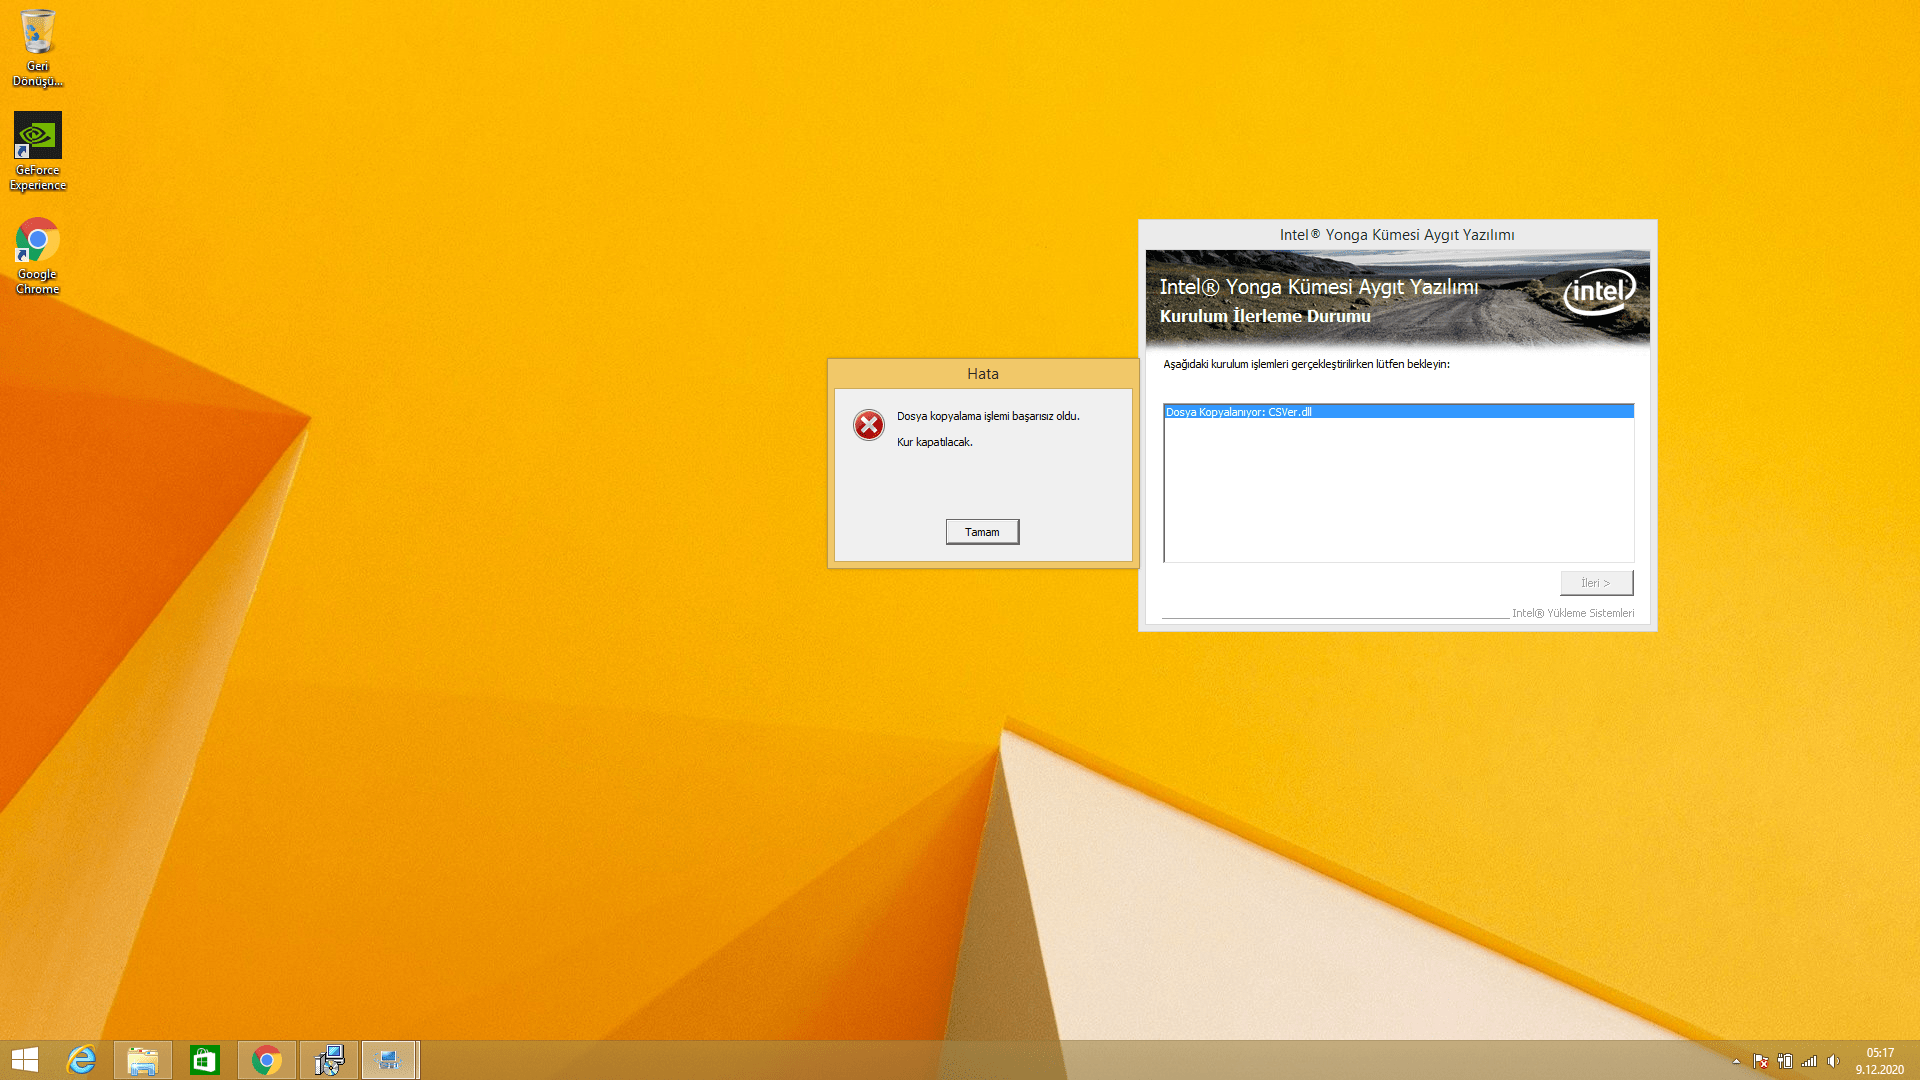The width and height of the screenshot is (1920, 1080).
Task: Launch Internet Explorer from the taskbar
Action: [81, 1060]
